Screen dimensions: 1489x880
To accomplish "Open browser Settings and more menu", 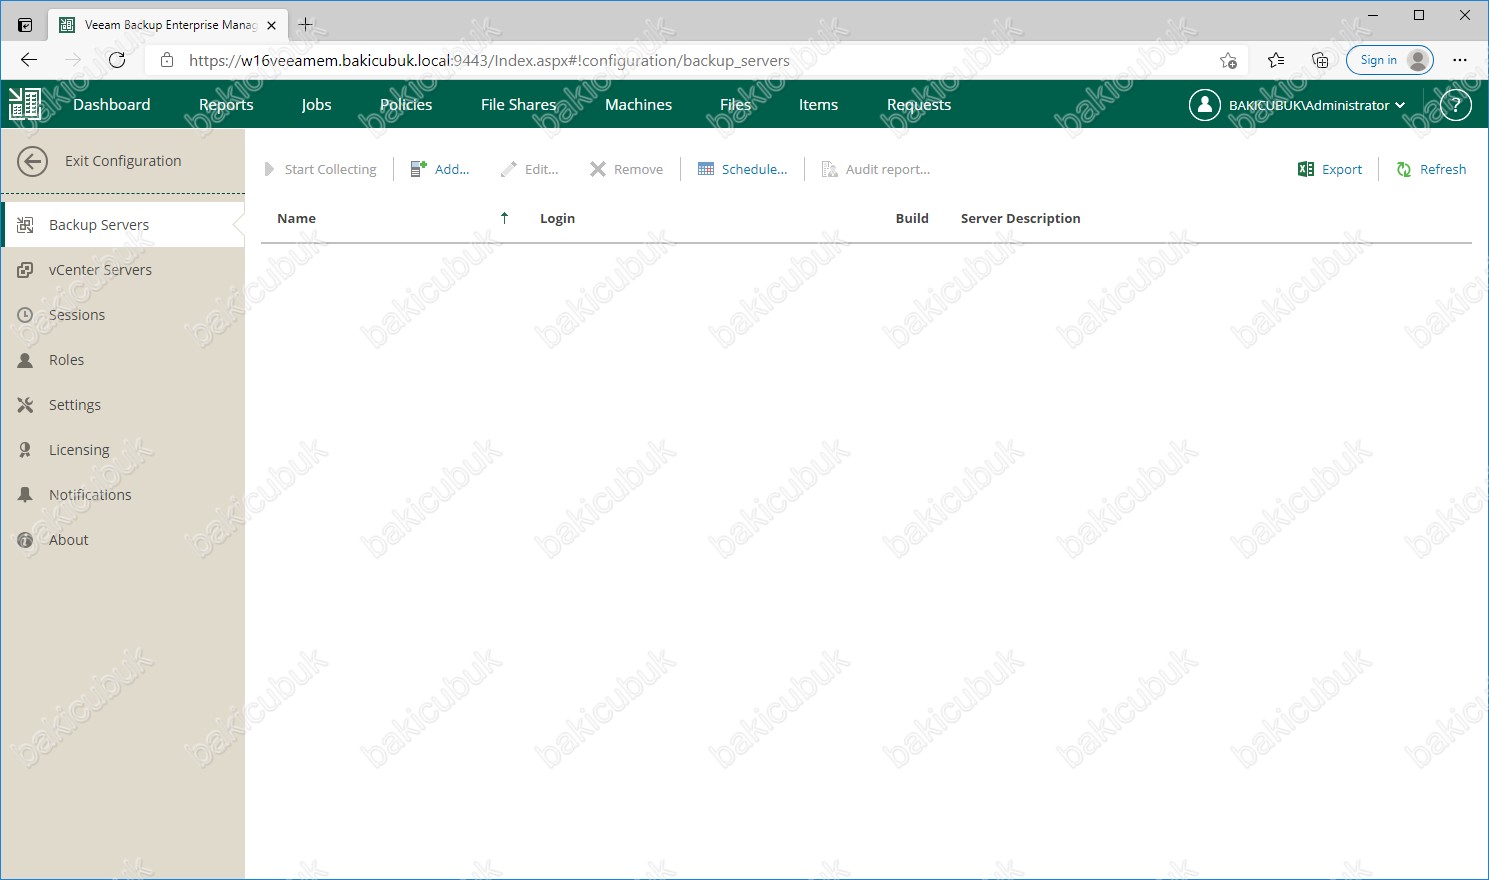I will pyautogui.click(x=1460, y=60).
